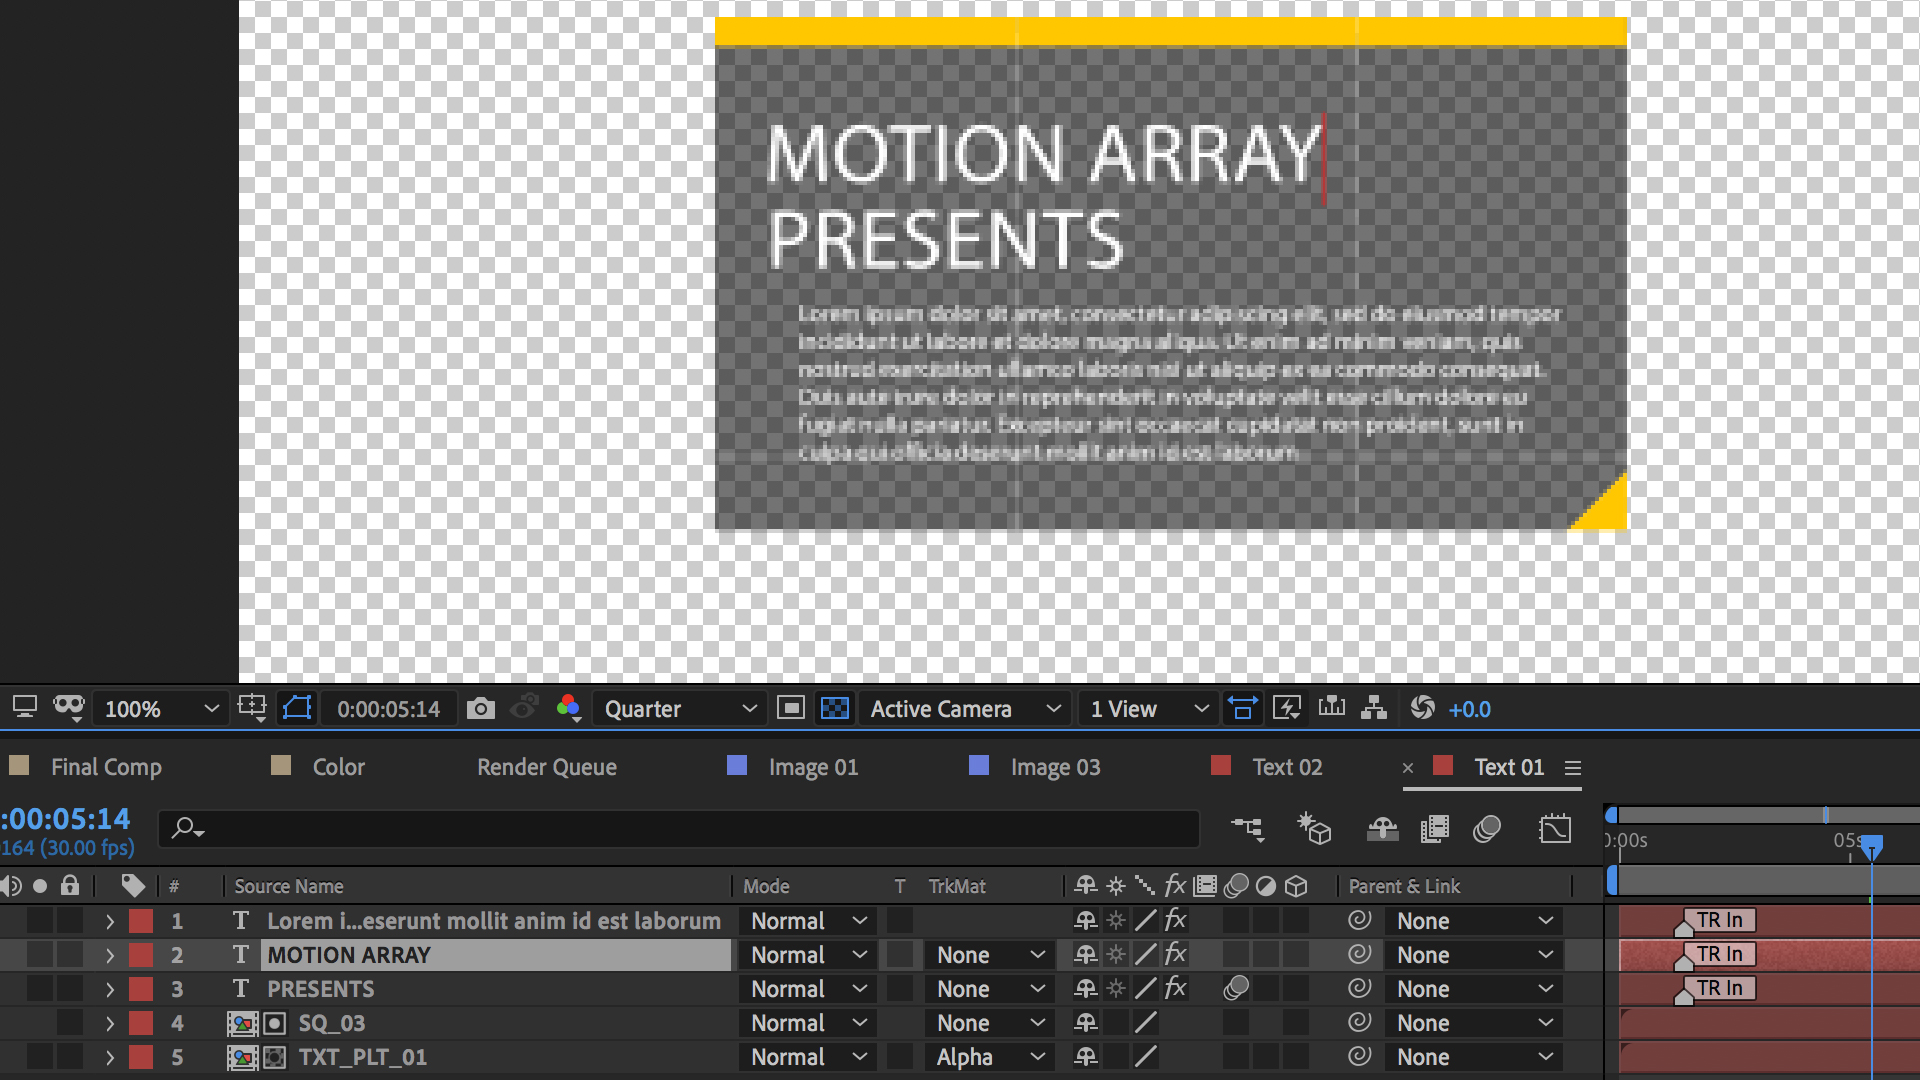This screenshot has width=1920, height=1080.
Task: Expand the MOTION ARRAY layer properties
Action: [x=110, y=955]
